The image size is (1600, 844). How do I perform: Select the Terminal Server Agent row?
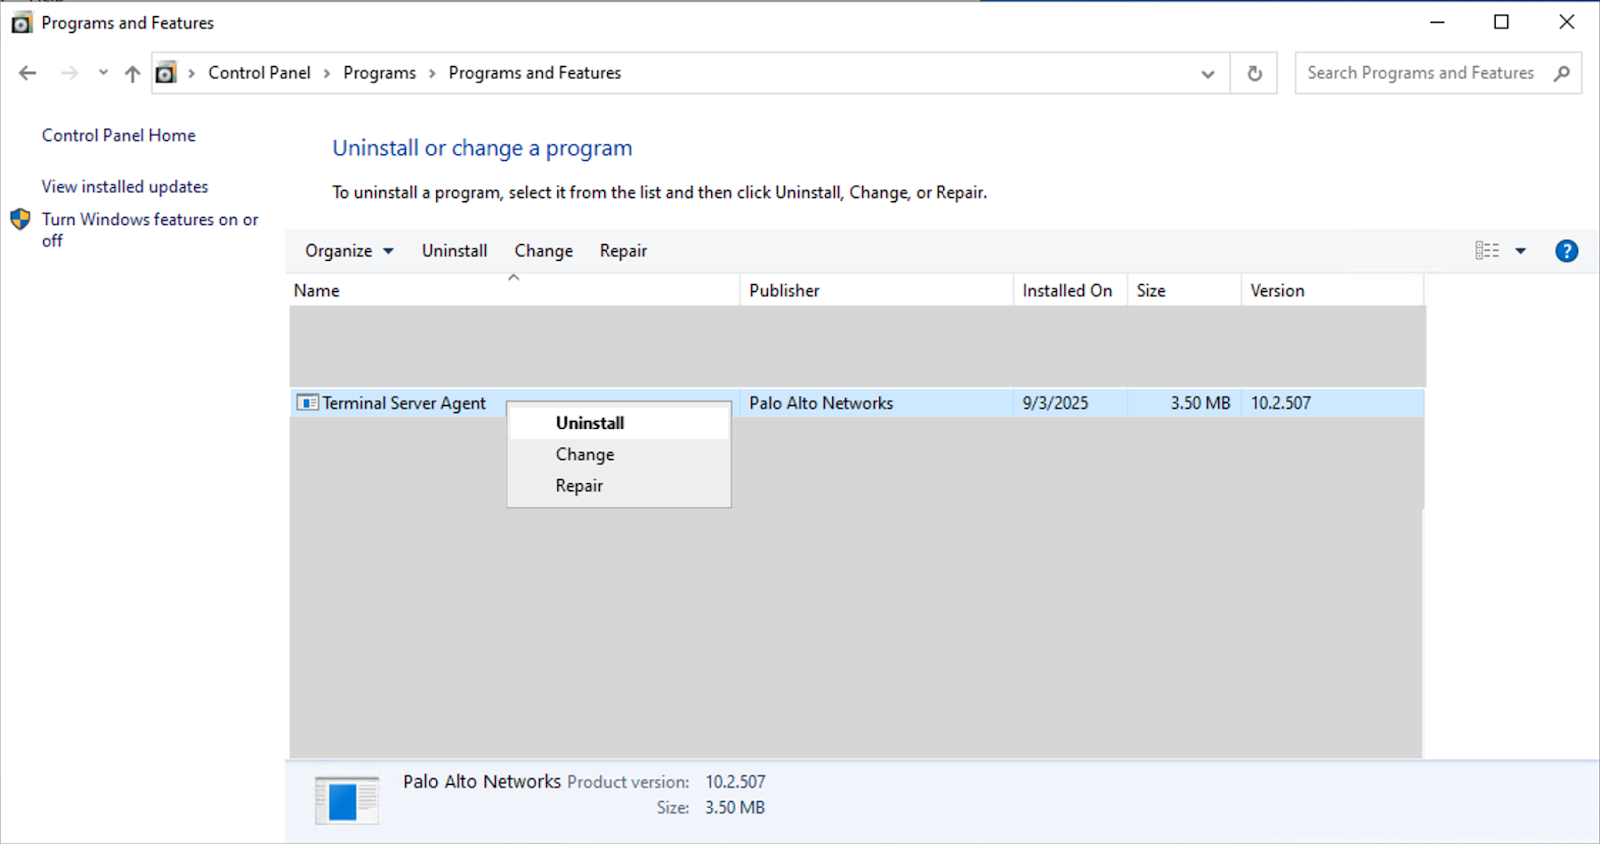coord(857,403)
